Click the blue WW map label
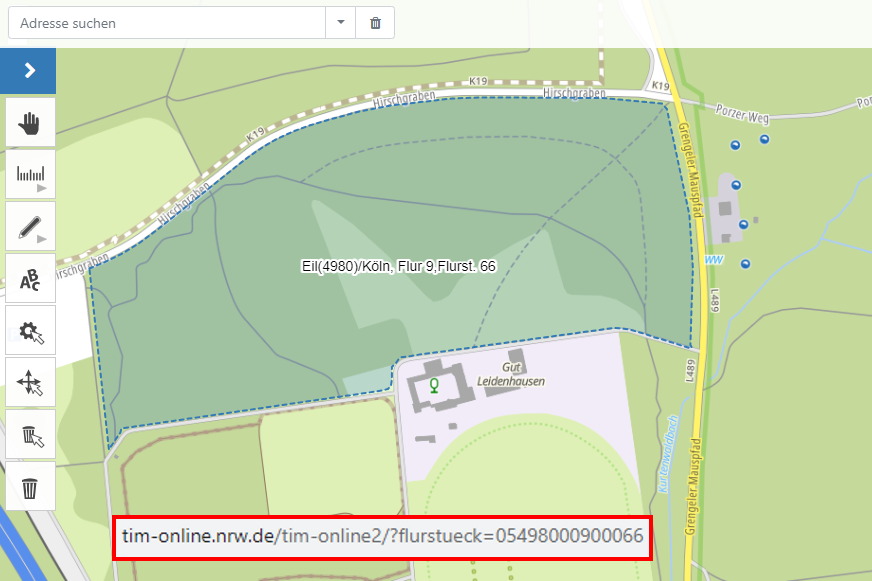Viewport: 872px width, 581px height. coord(714,260)
